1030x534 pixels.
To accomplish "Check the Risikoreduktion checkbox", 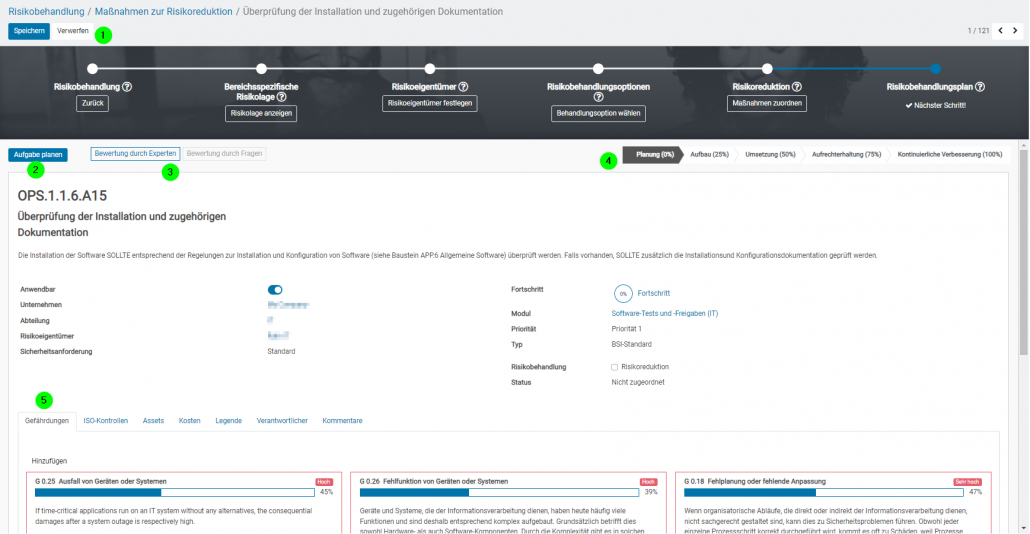I will [615, 367].
